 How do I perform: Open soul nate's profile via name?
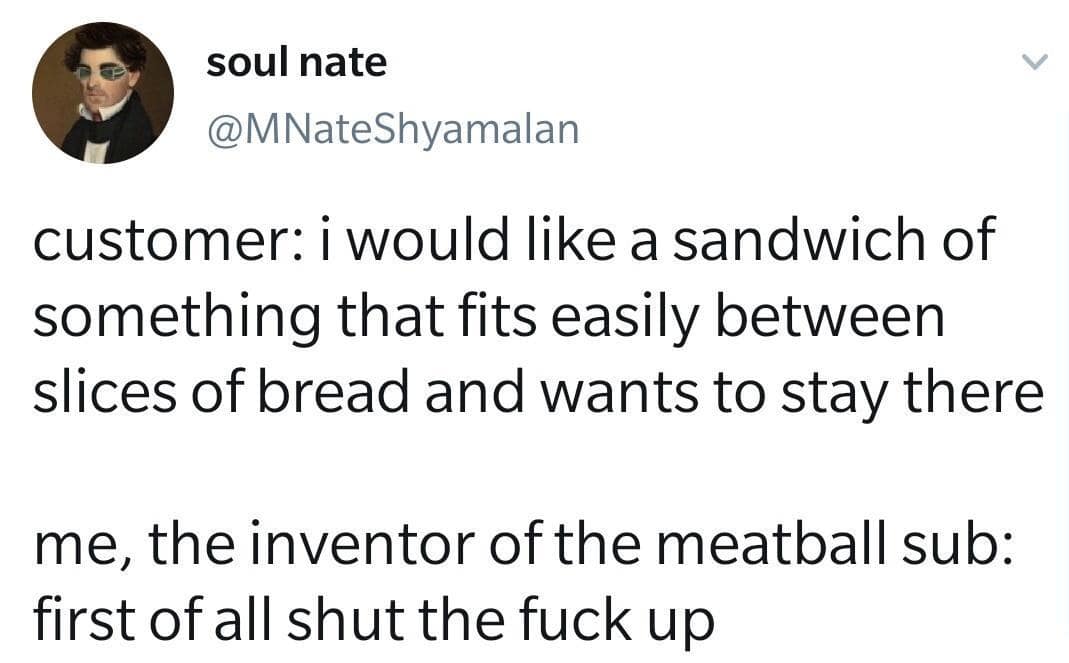click(x=296, y=60)
